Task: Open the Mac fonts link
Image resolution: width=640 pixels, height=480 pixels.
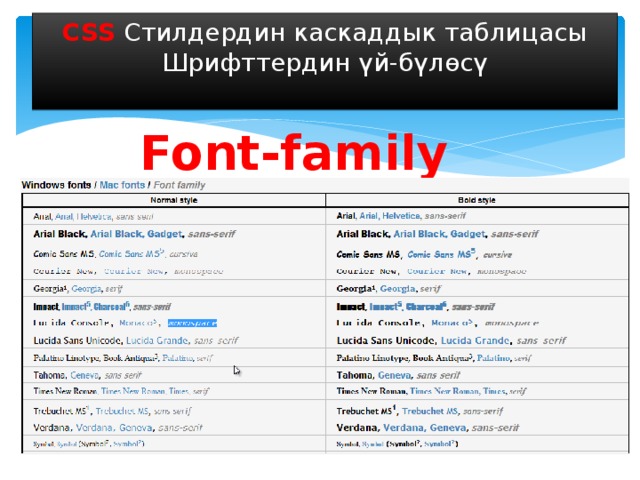Action: (x=122, y=185)
